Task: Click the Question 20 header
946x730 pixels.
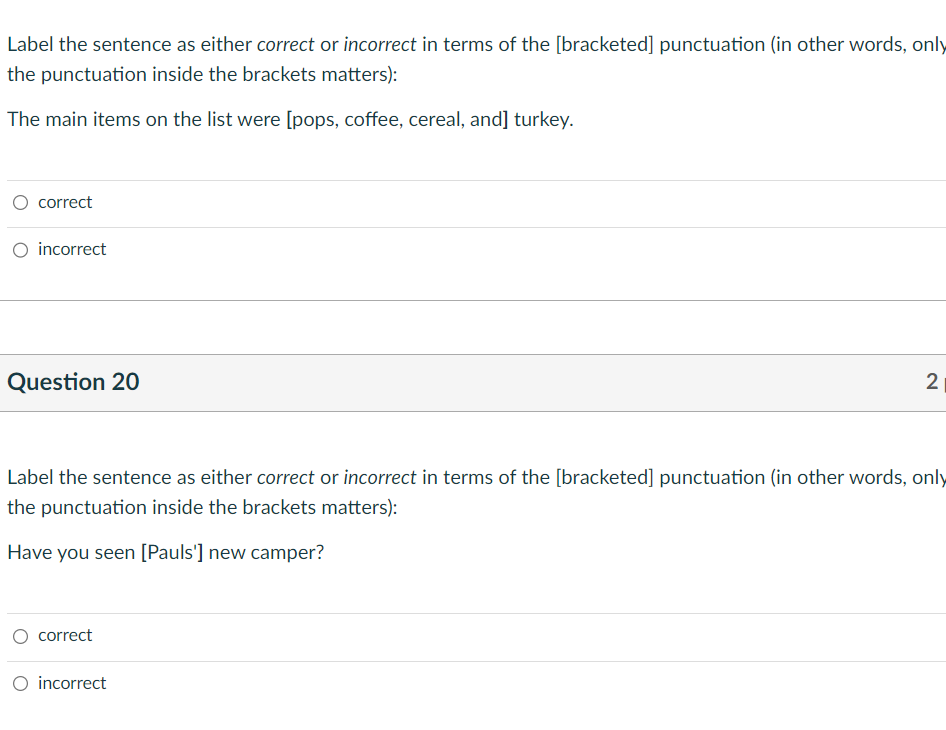Action: coord(72,382)
